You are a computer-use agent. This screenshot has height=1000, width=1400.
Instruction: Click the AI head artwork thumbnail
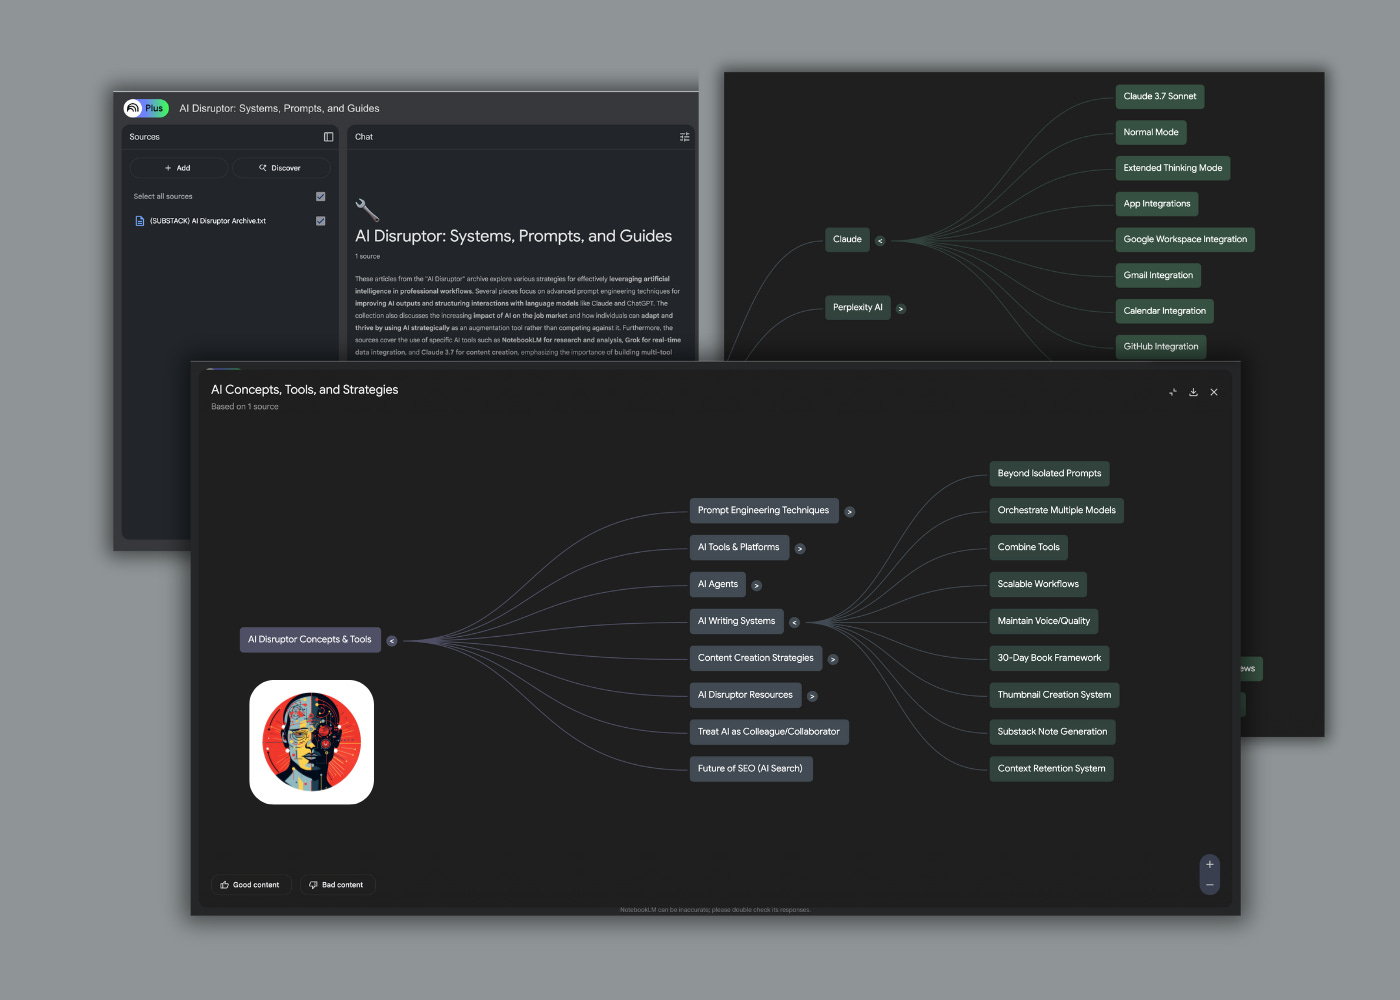click(312, 742)
